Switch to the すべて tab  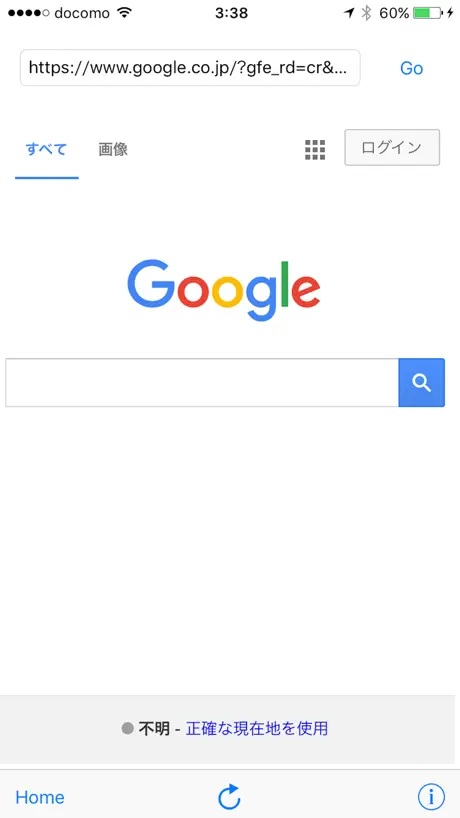pos(46,150)
